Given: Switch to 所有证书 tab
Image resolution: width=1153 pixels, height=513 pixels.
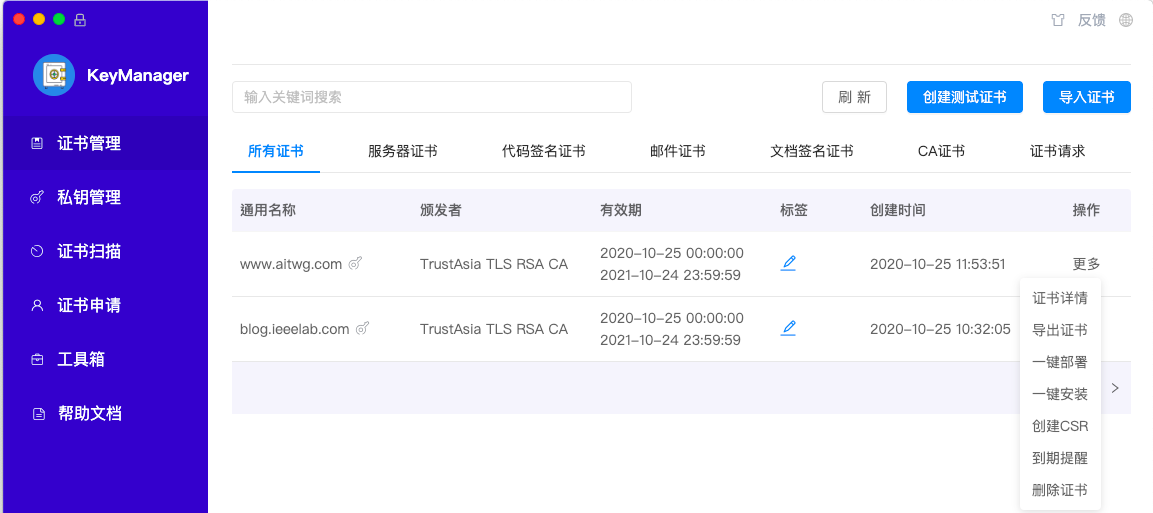Looking at the screenshot, I should [x=276, y=151].
